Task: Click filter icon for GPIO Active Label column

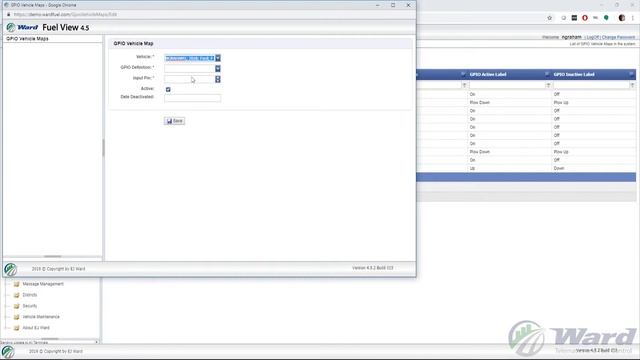Action: point(548,85)
